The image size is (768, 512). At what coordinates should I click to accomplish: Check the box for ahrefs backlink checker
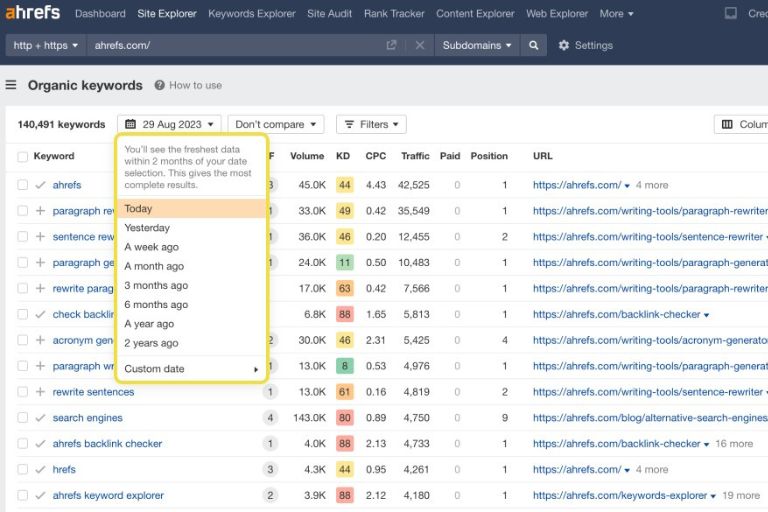click(x=23, y=444)
